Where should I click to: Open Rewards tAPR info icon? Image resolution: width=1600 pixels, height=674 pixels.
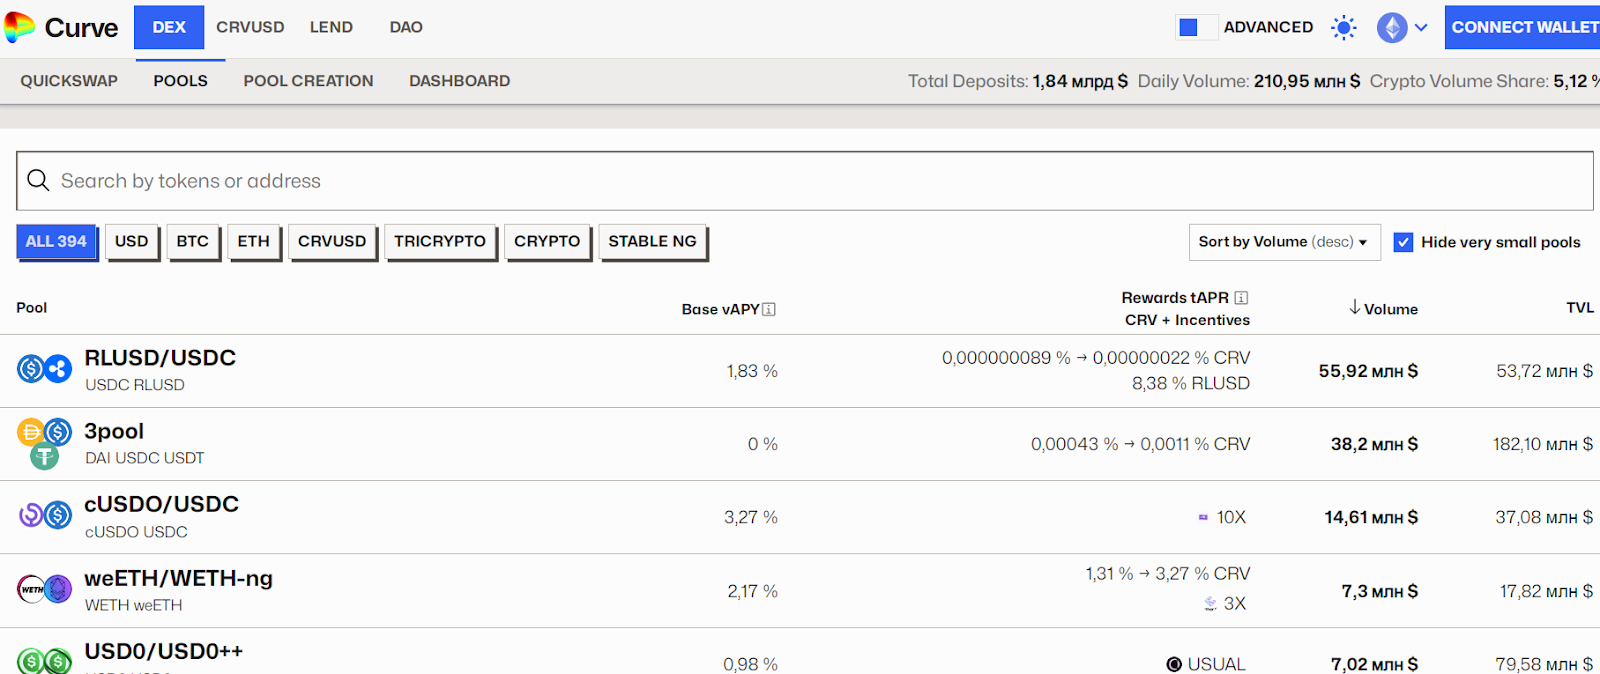(x=1241, y=298)
